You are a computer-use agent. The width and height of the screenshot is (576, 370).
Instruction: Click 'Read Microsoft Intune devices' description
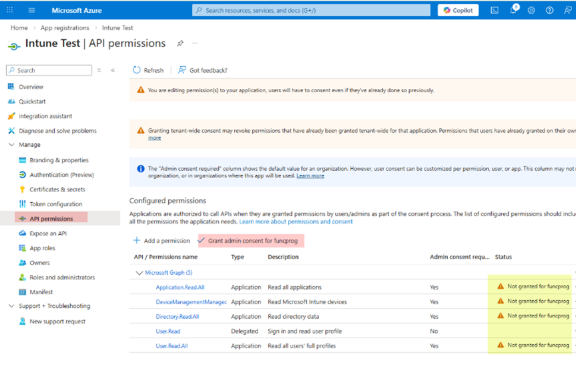(307, 302)
